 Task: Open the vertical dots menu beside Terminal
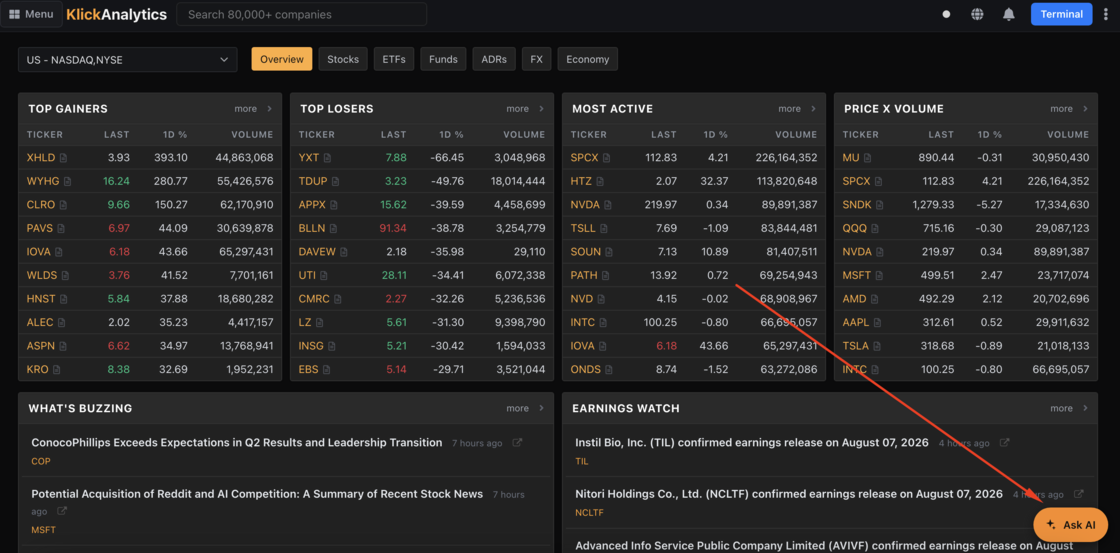[x=1106, y=14]
